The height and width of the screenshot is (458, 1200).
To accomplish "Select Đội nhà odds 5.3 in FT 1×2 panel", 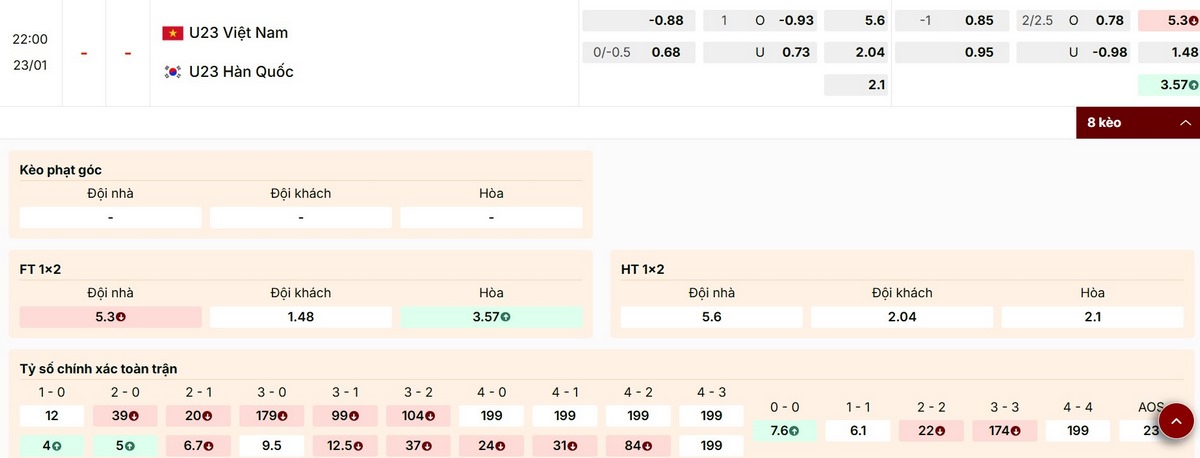I will (x=110, y=317).
